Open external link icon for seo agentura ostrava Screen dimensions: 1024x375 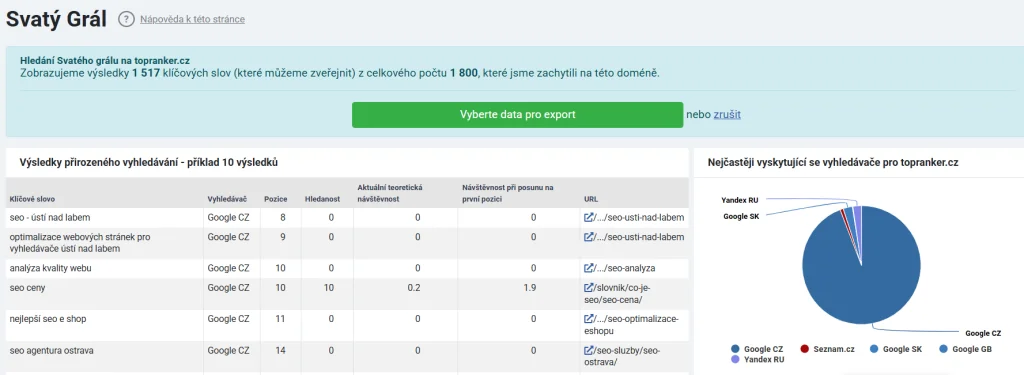(x=588, y=351)
